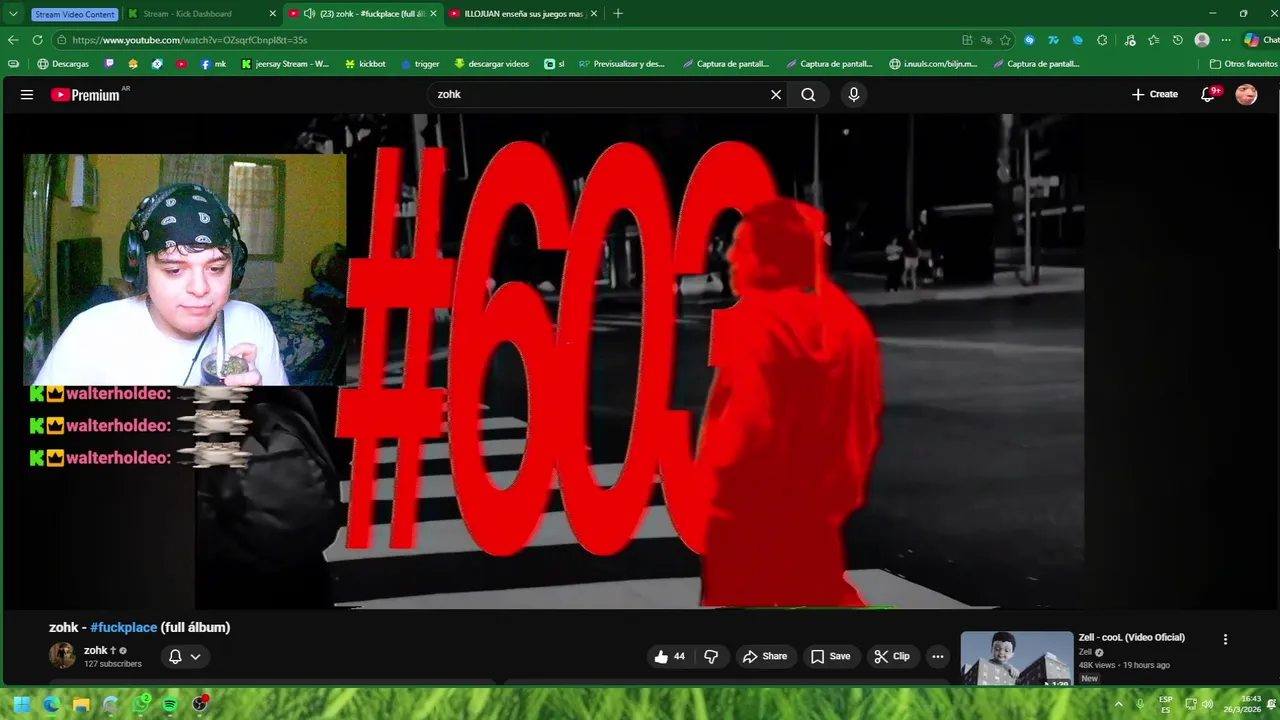Create a Clip of this video
This screenshot has height=720, width=1280.
[x=891, y=656]
